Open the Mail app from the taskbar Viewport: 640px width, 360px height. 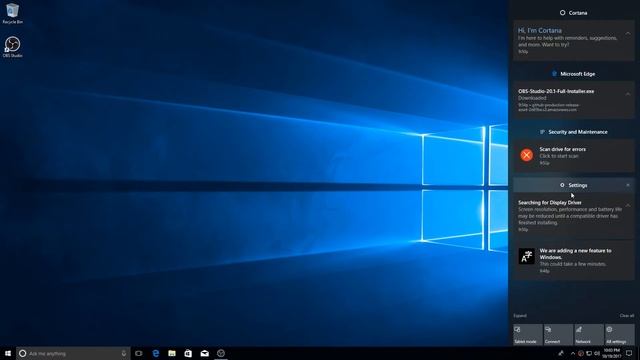coord(204,353)
